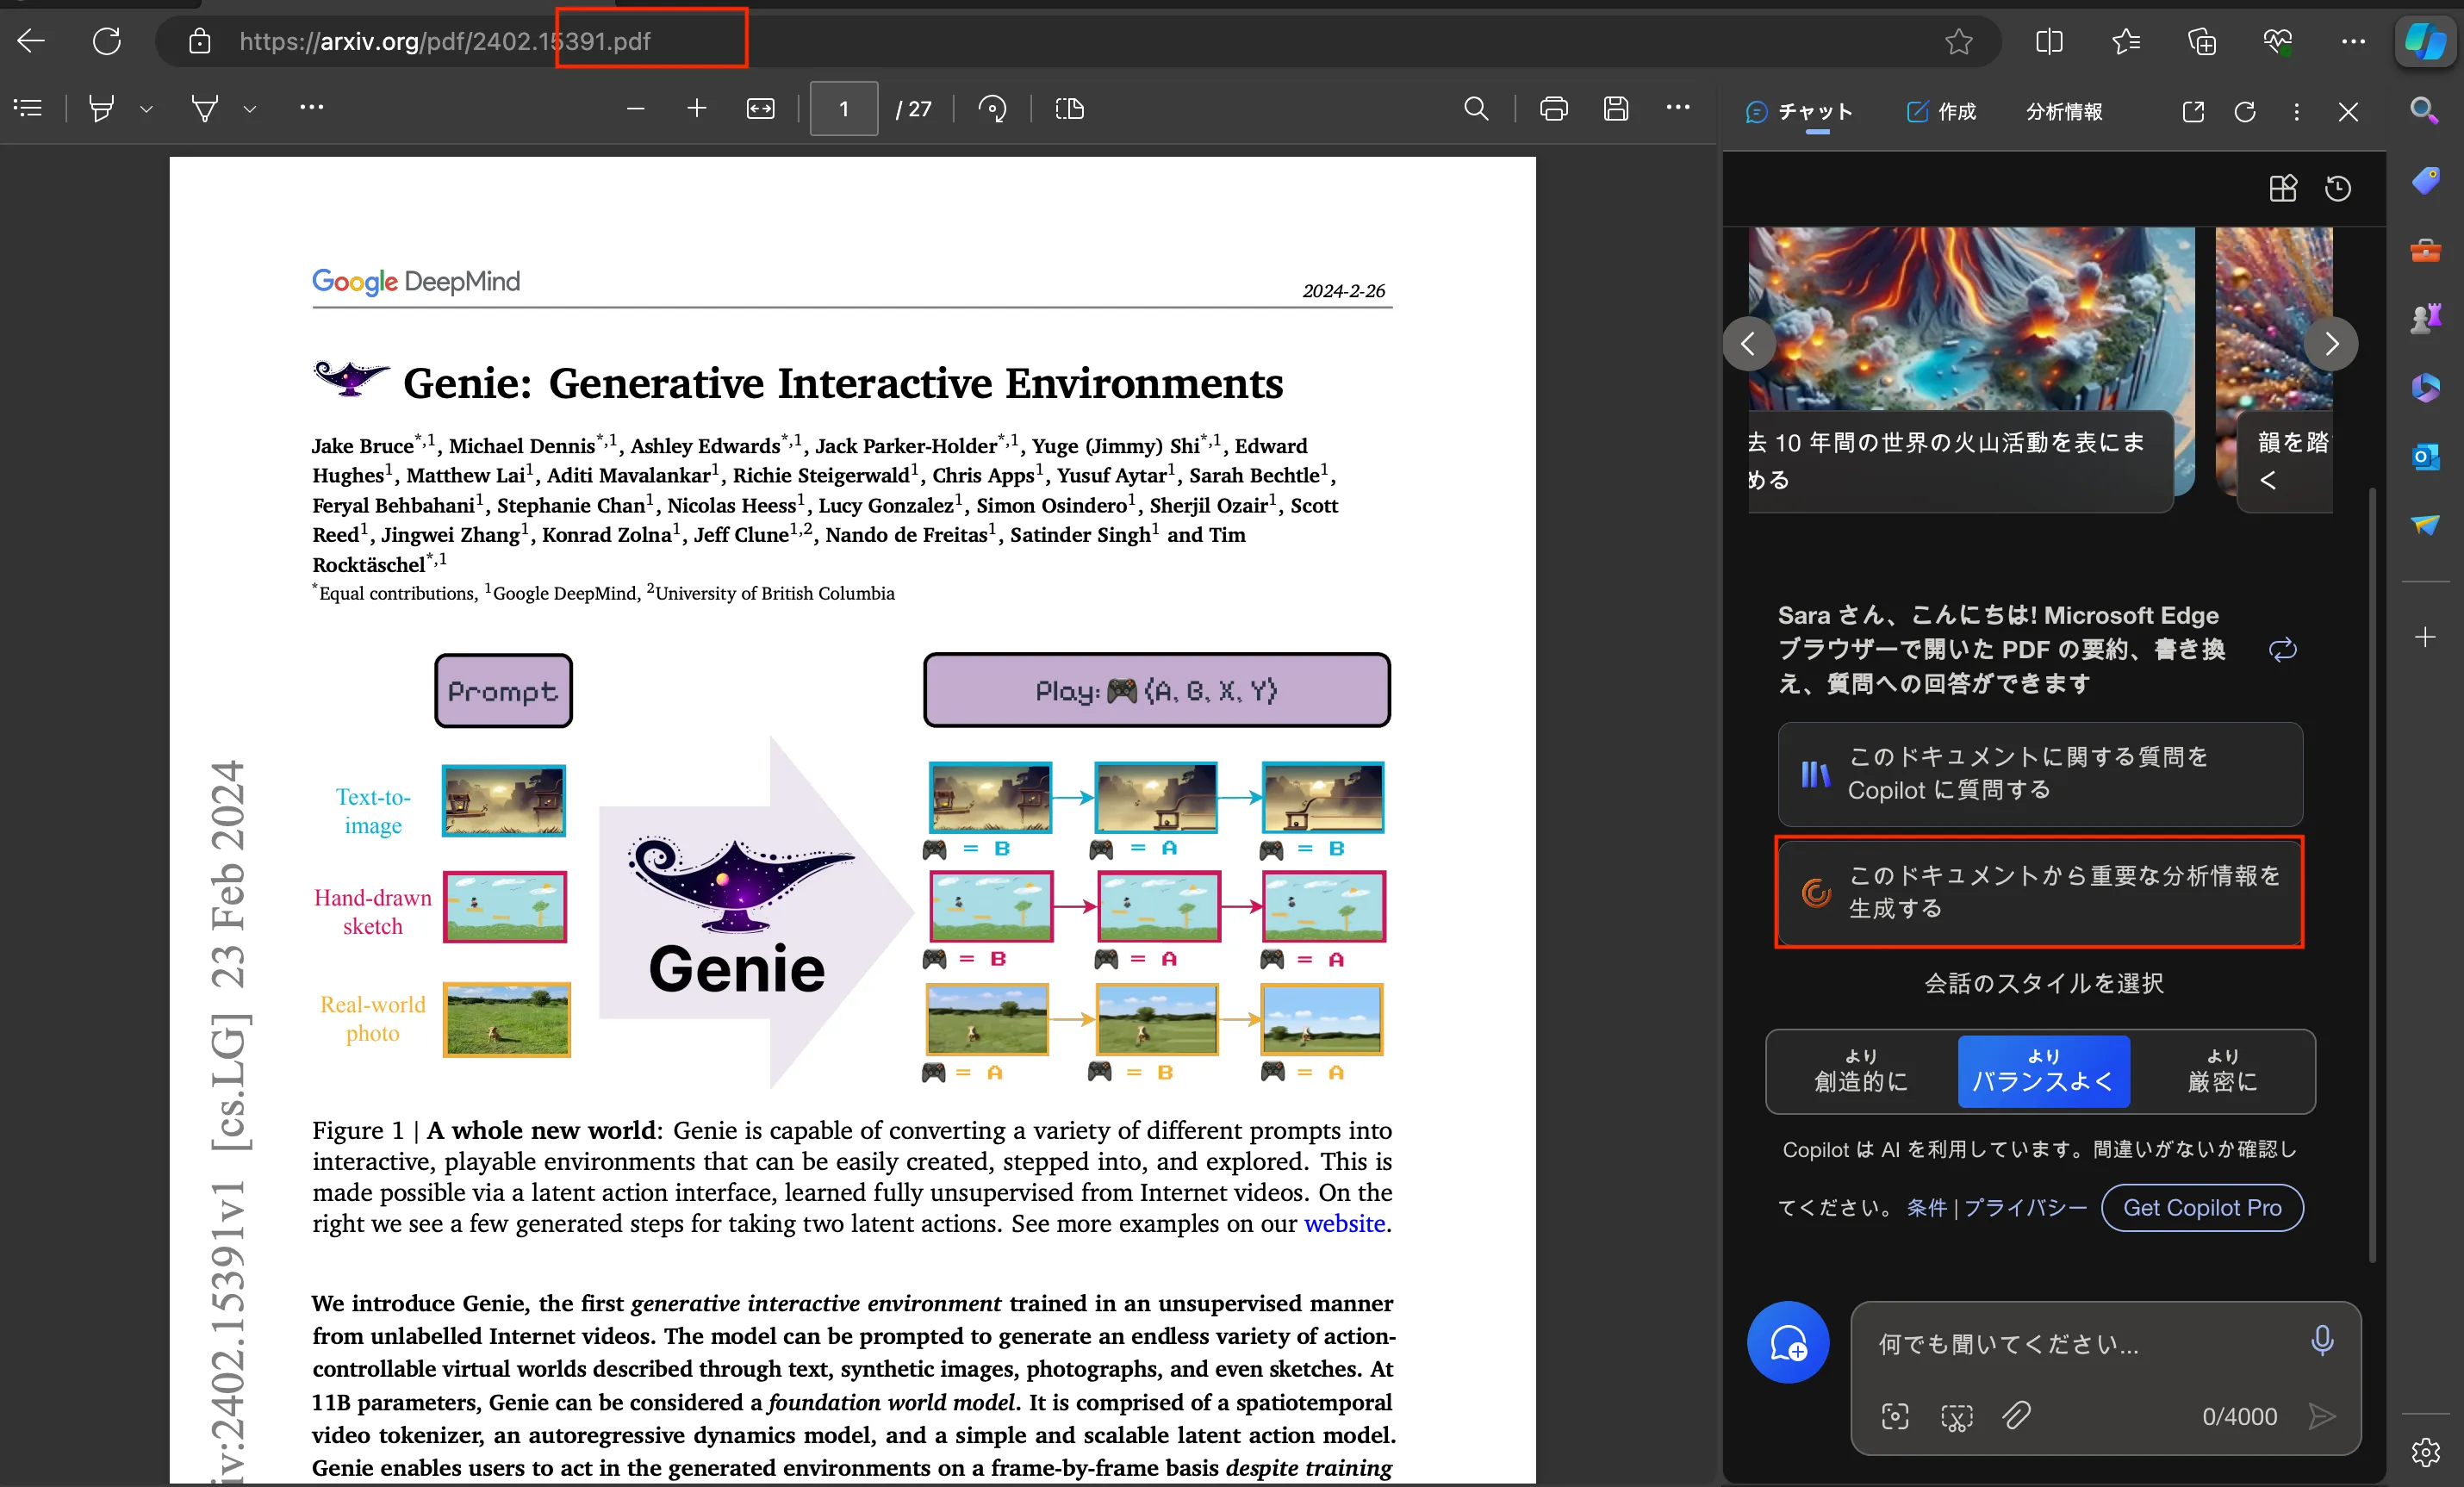This screenshot has height=1487, width=2464.
Task: Show more PDF annotation tools
Action: 312,107
